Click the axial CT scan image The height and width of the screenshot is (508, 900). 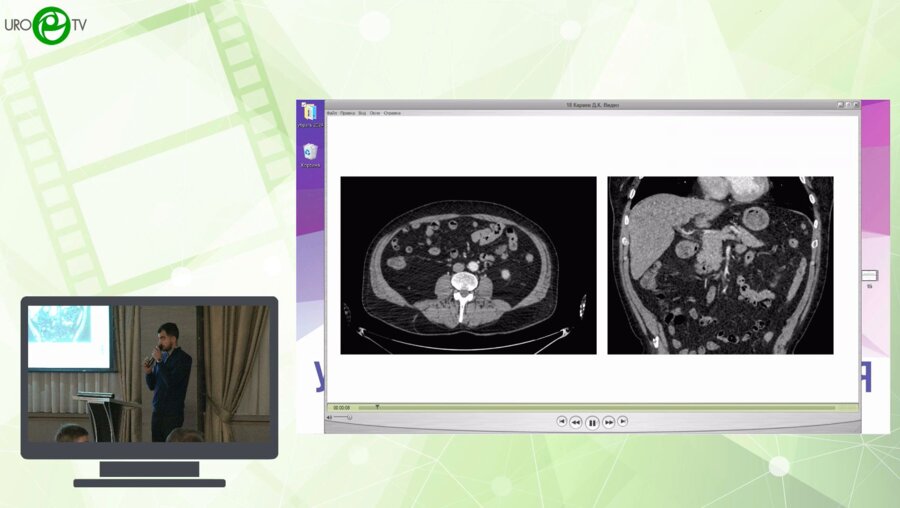(x=468, y=265)
